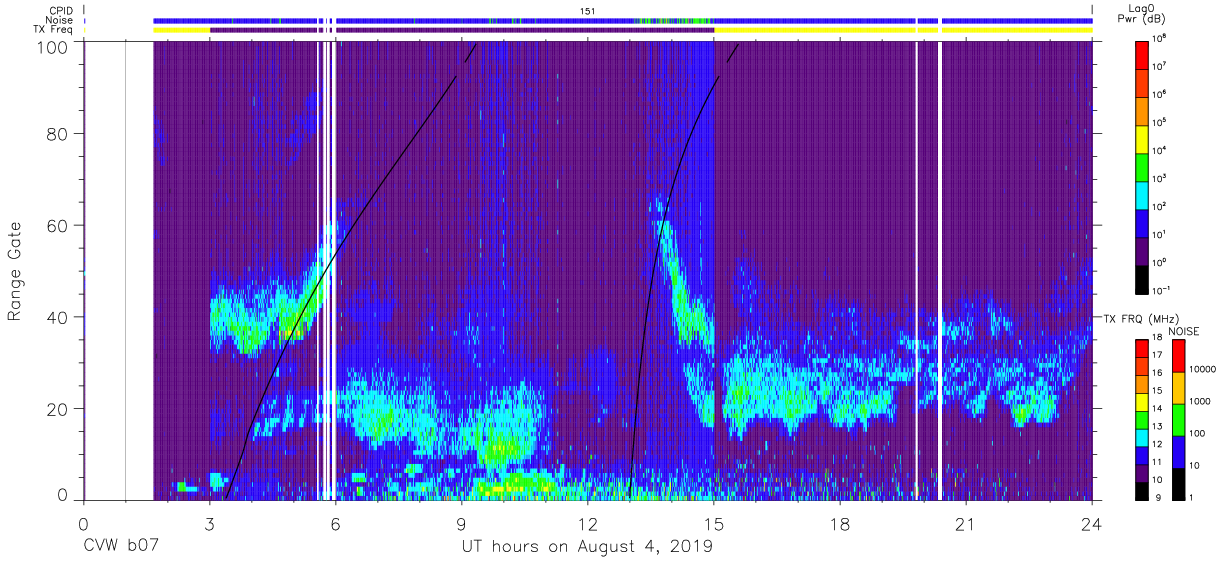Click the 10⁰ label on Lag0 Pwr colorbar

[x=1160, y=262]
